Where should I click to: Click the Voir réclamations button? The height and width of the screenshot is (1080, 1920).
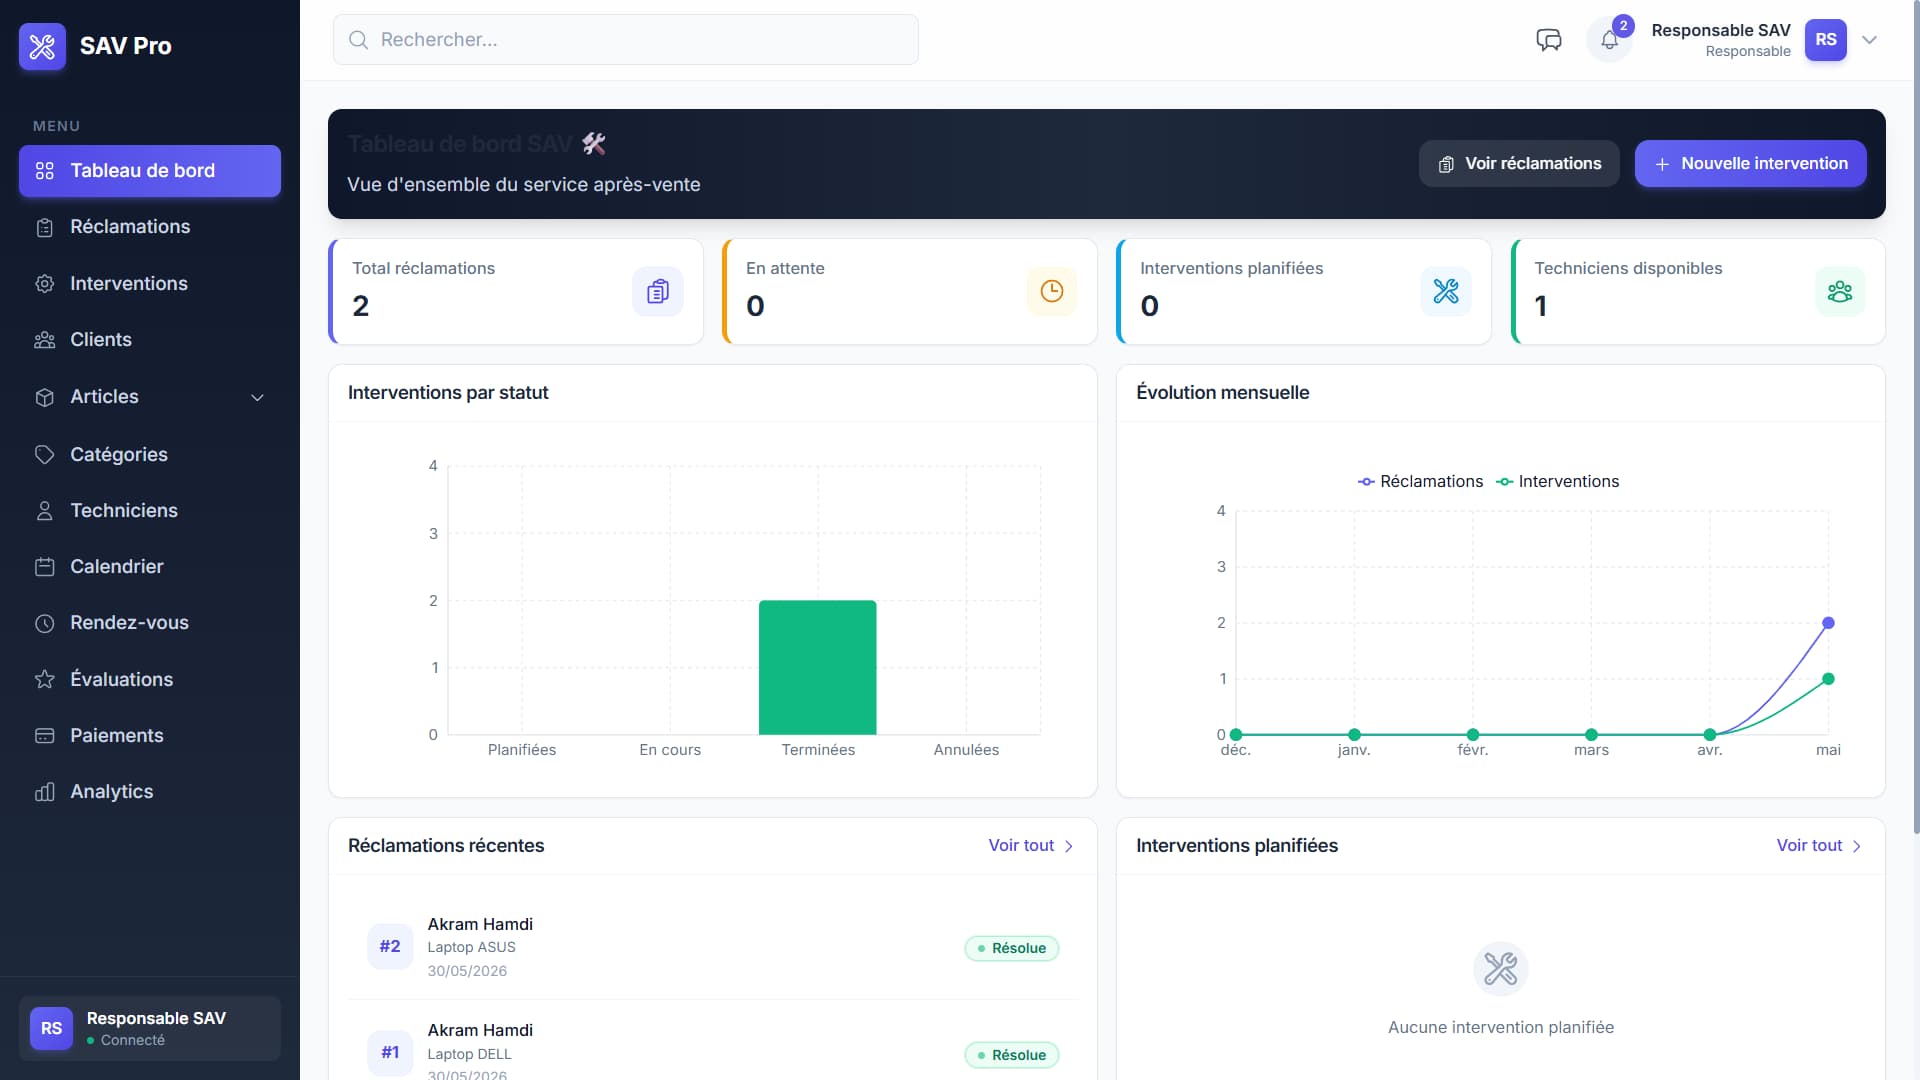(x=1519, y=164)
